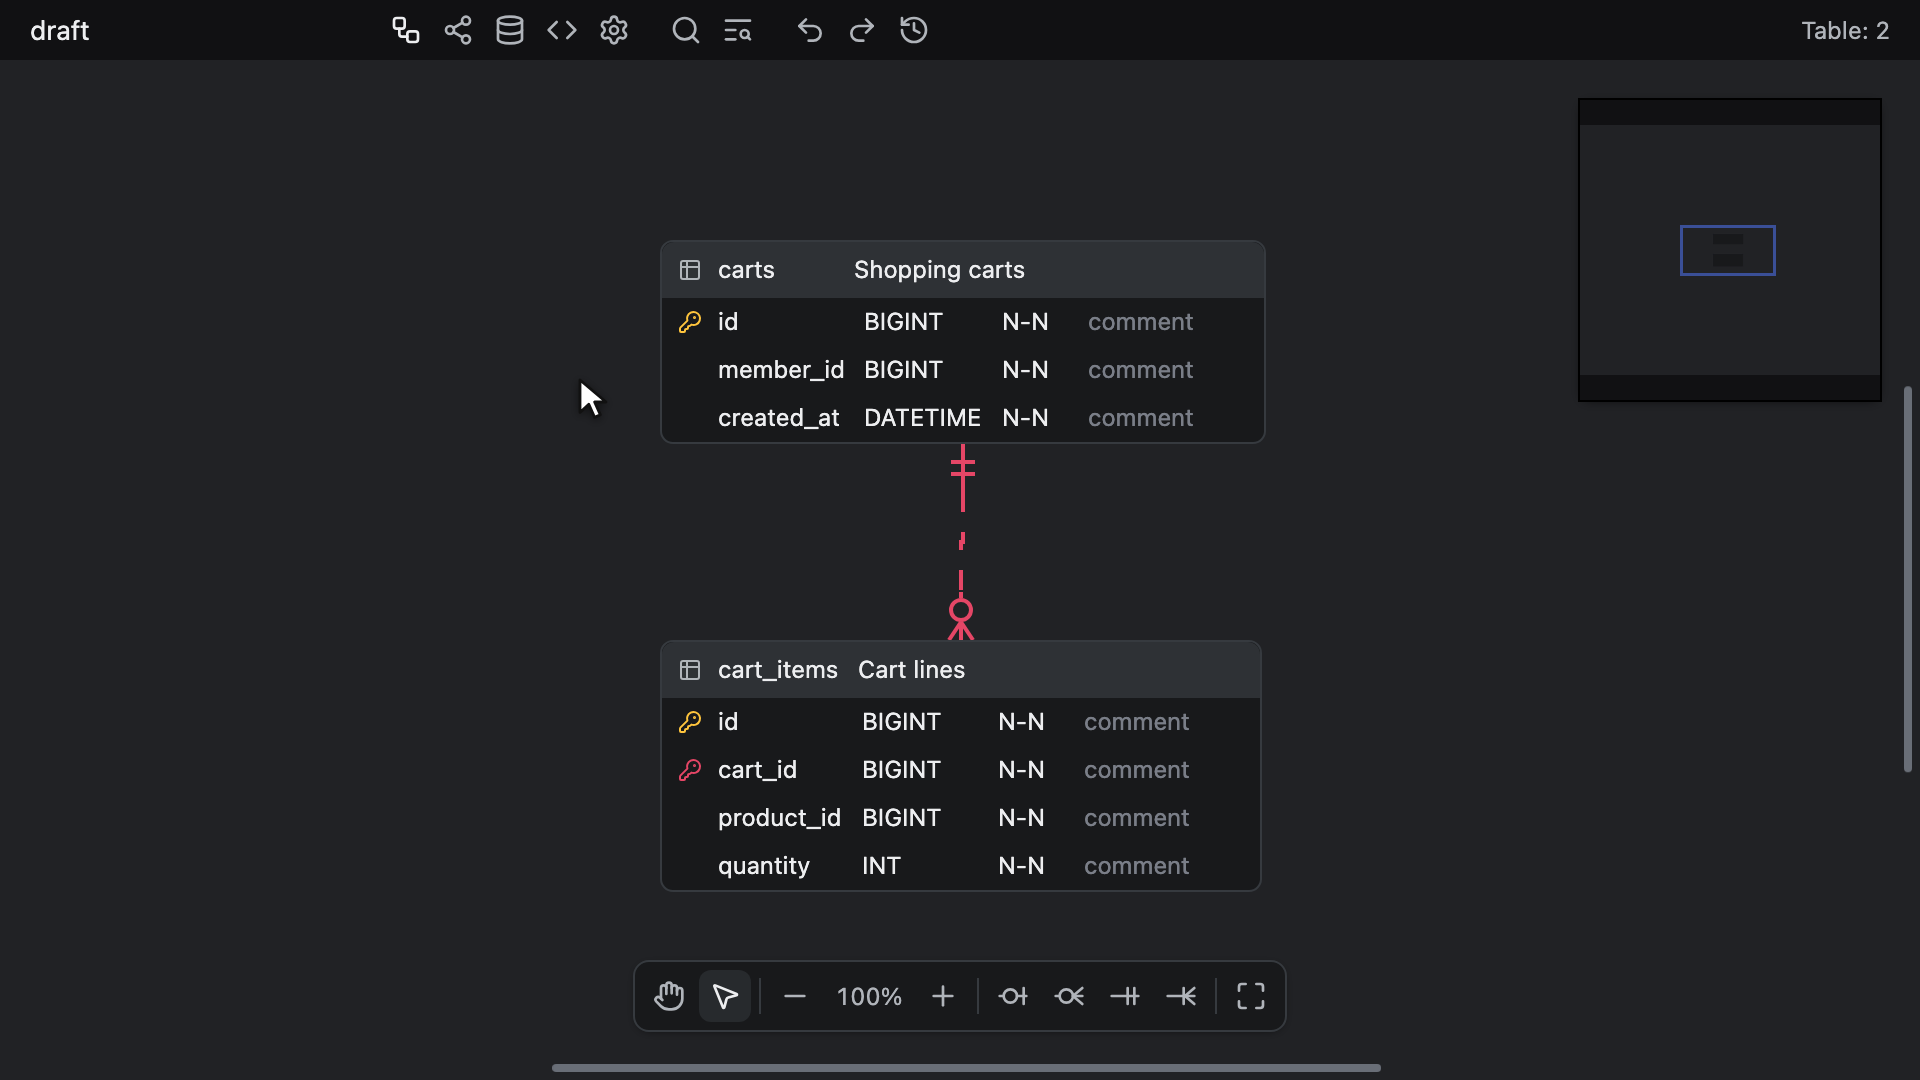Click cart_id column name

757,770
